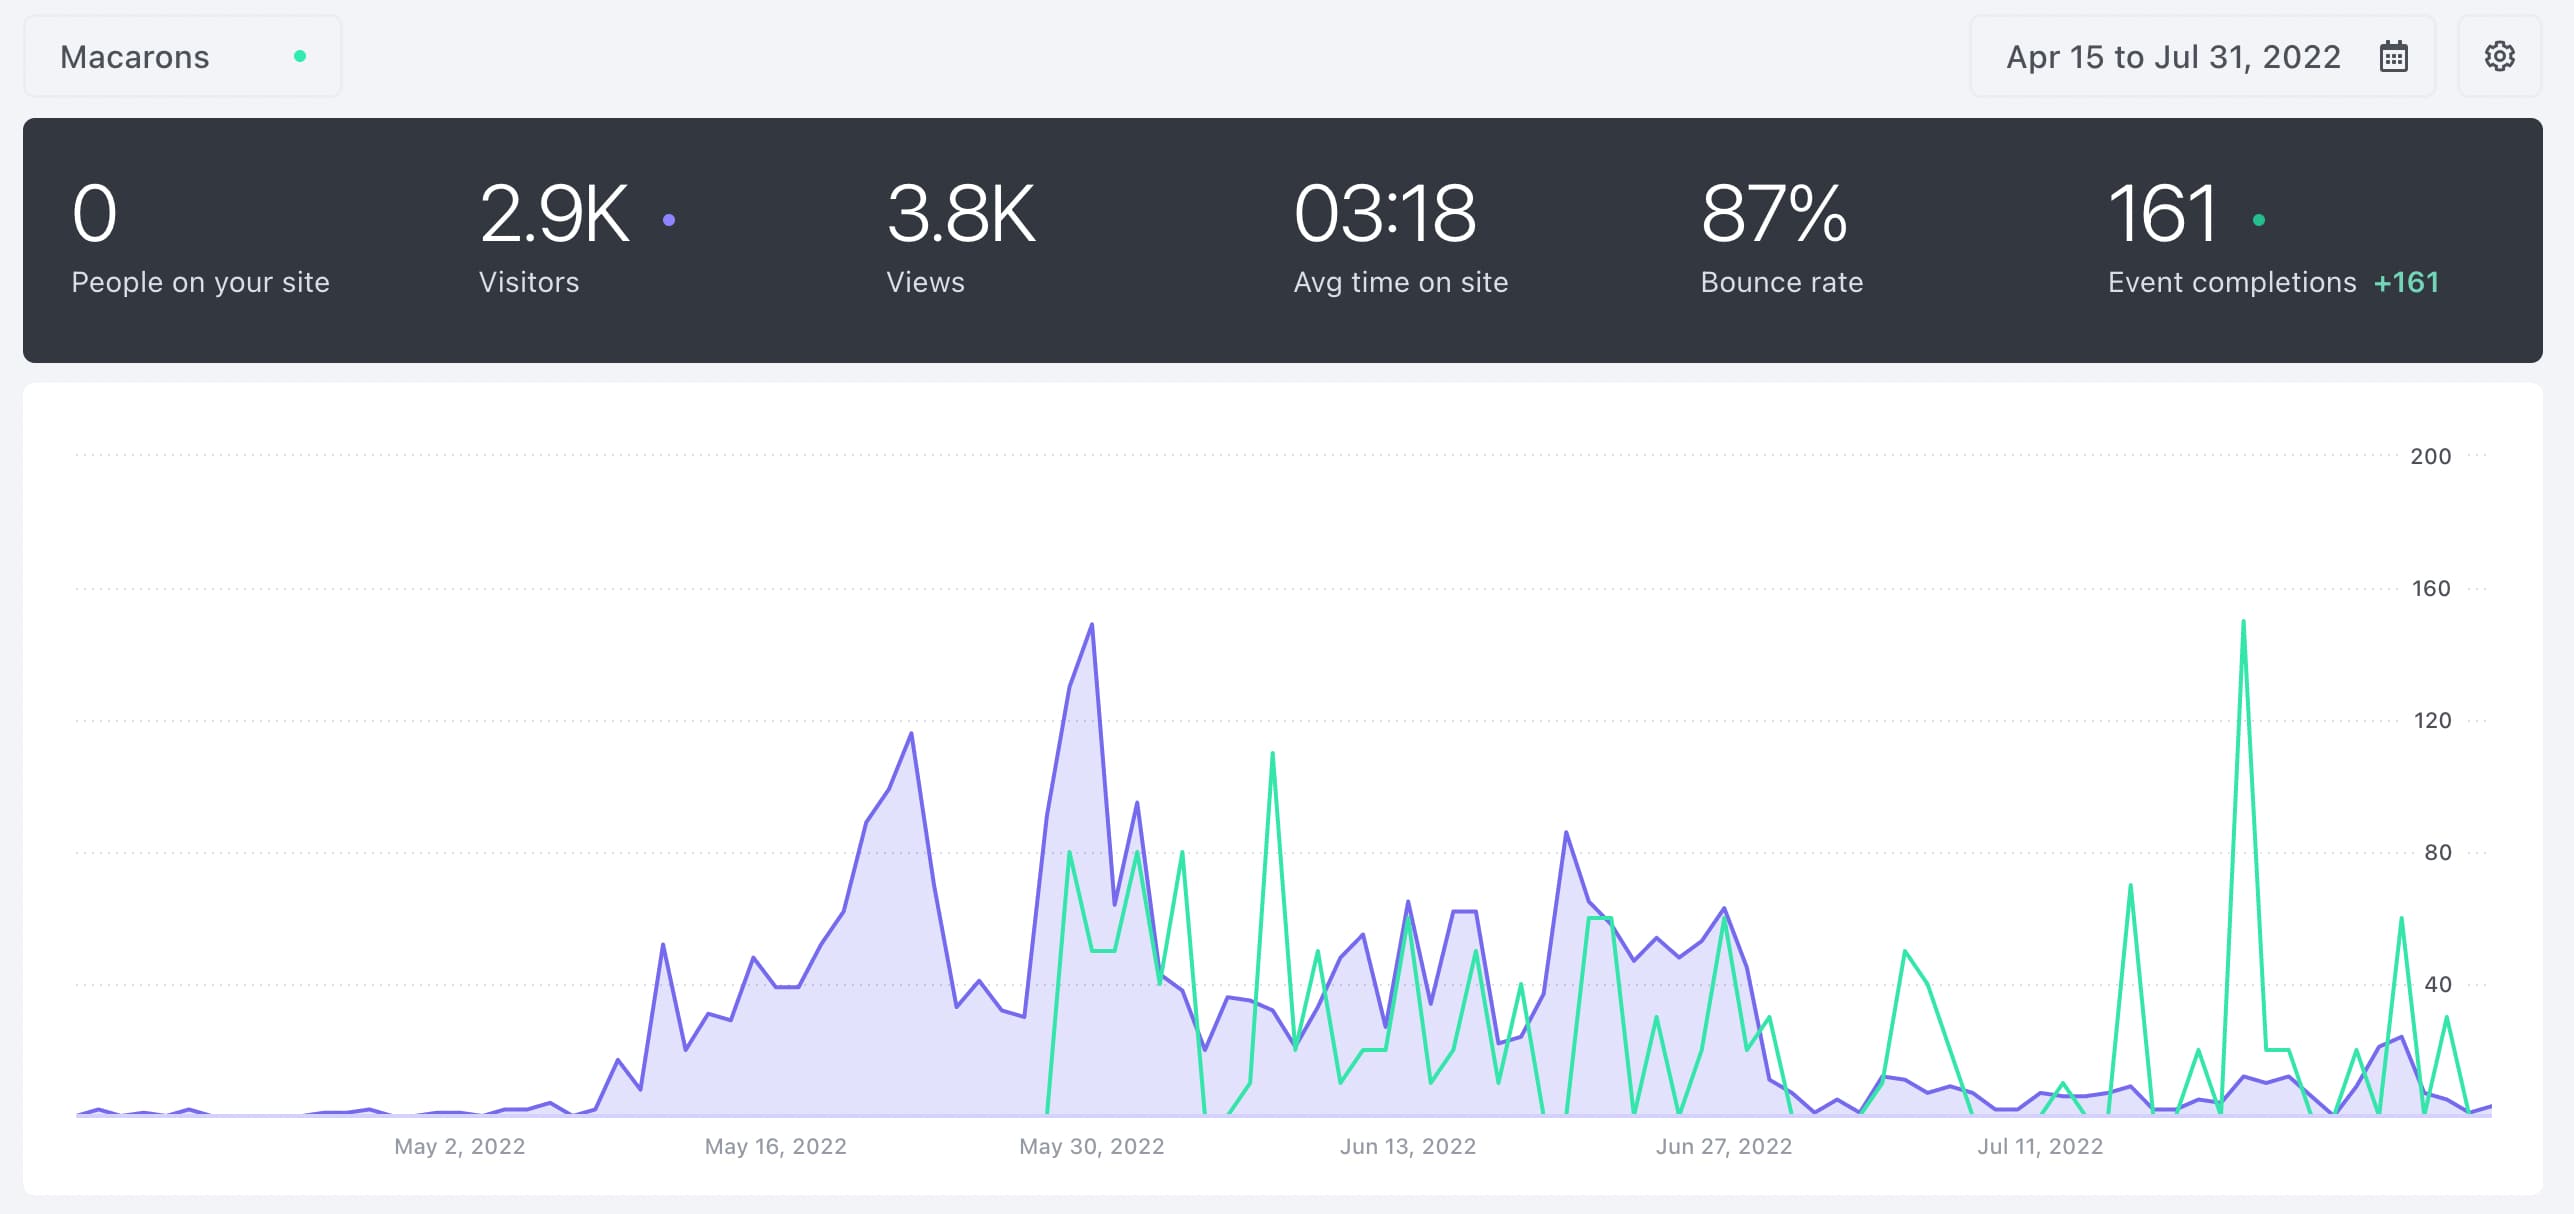Open the Apr 15 to Jul 31 date range picker

[x=2202, y=57]
